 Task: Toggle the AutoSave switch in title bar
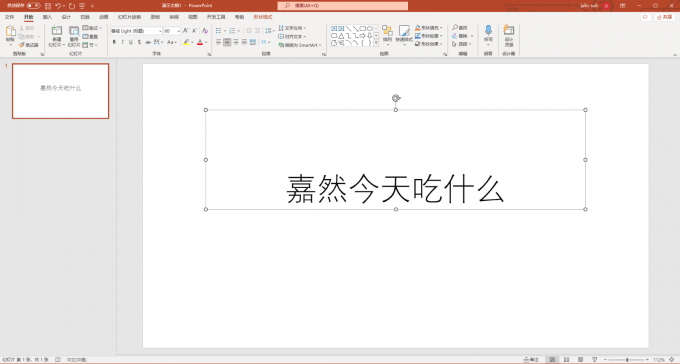pos(34,6)
